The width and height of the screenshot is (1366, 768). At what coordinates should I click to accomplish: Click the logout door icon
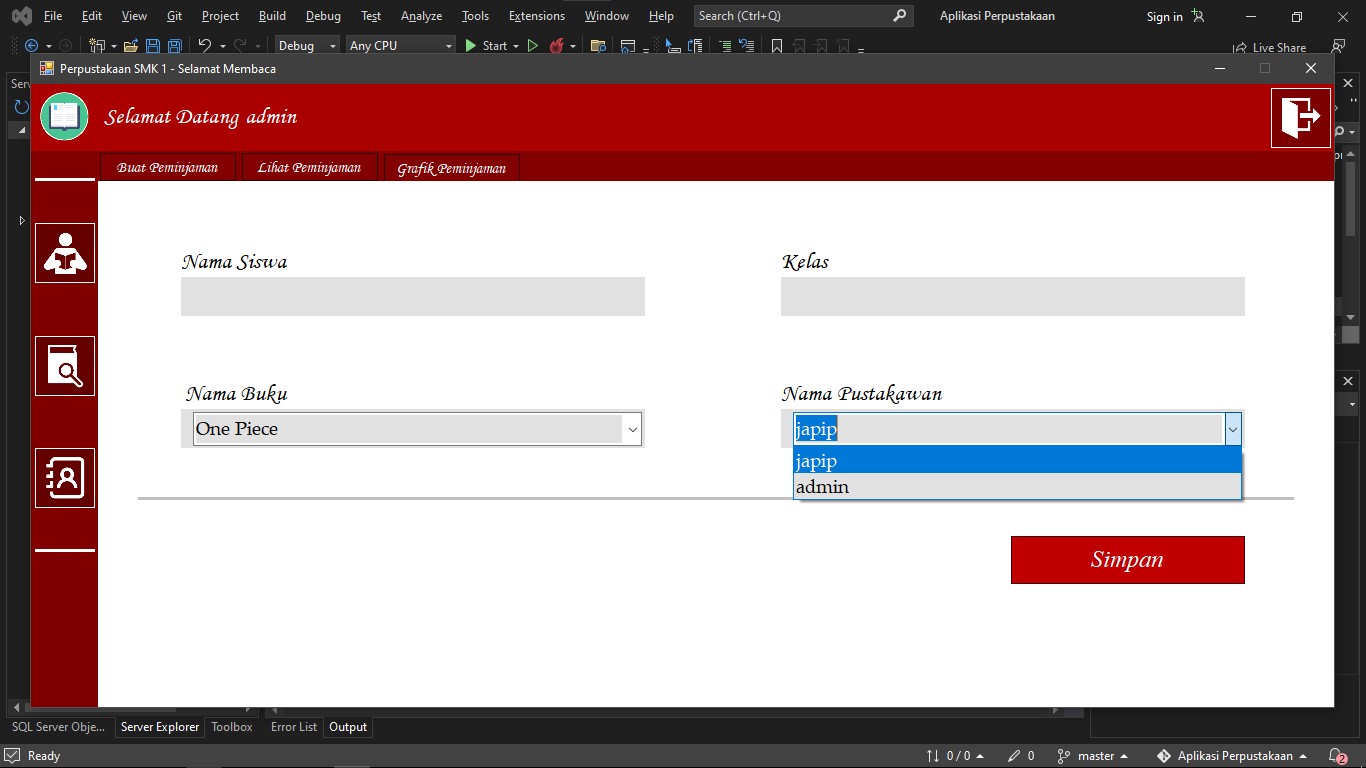pyautogui.click(x=1300, y=118)
